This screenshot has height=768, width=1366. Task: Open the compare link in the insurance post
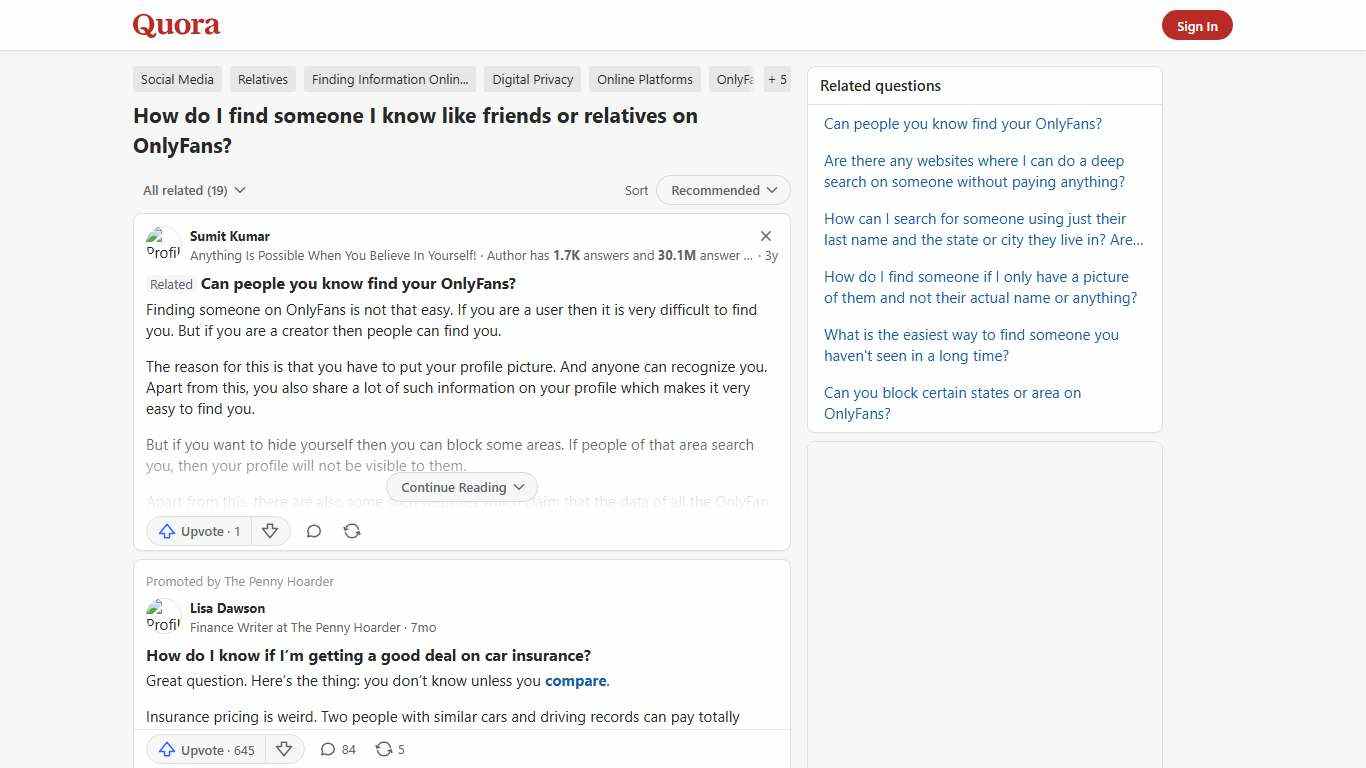click(575, 680)
